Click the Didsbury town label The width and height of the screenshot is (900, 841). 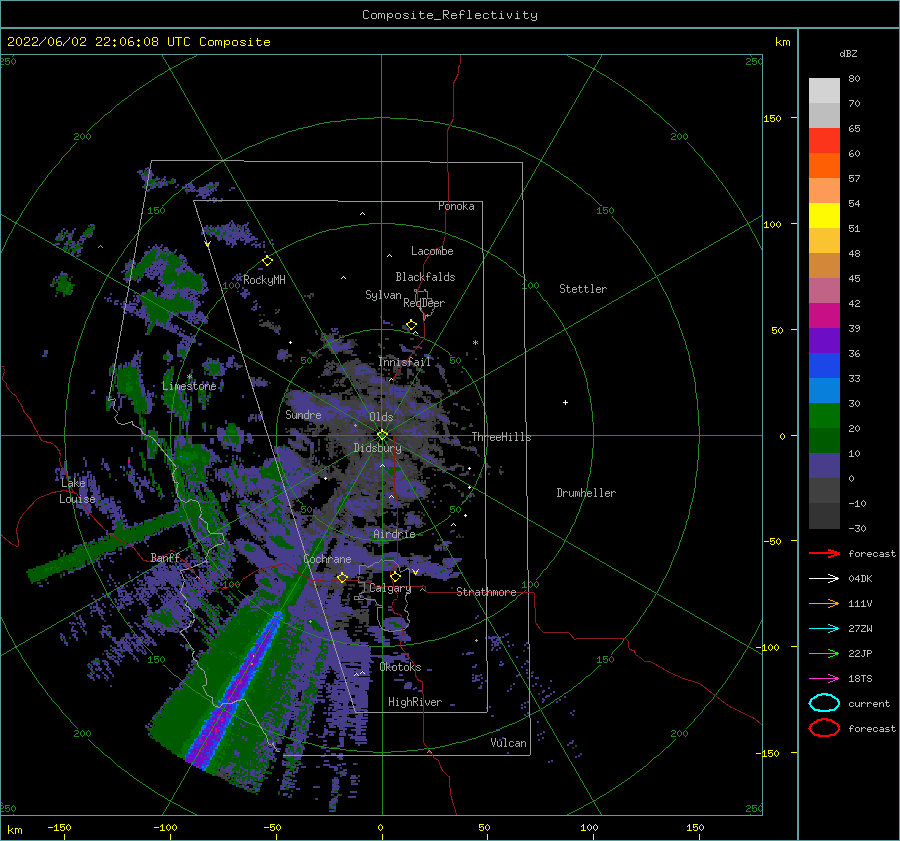coord(378,448)
